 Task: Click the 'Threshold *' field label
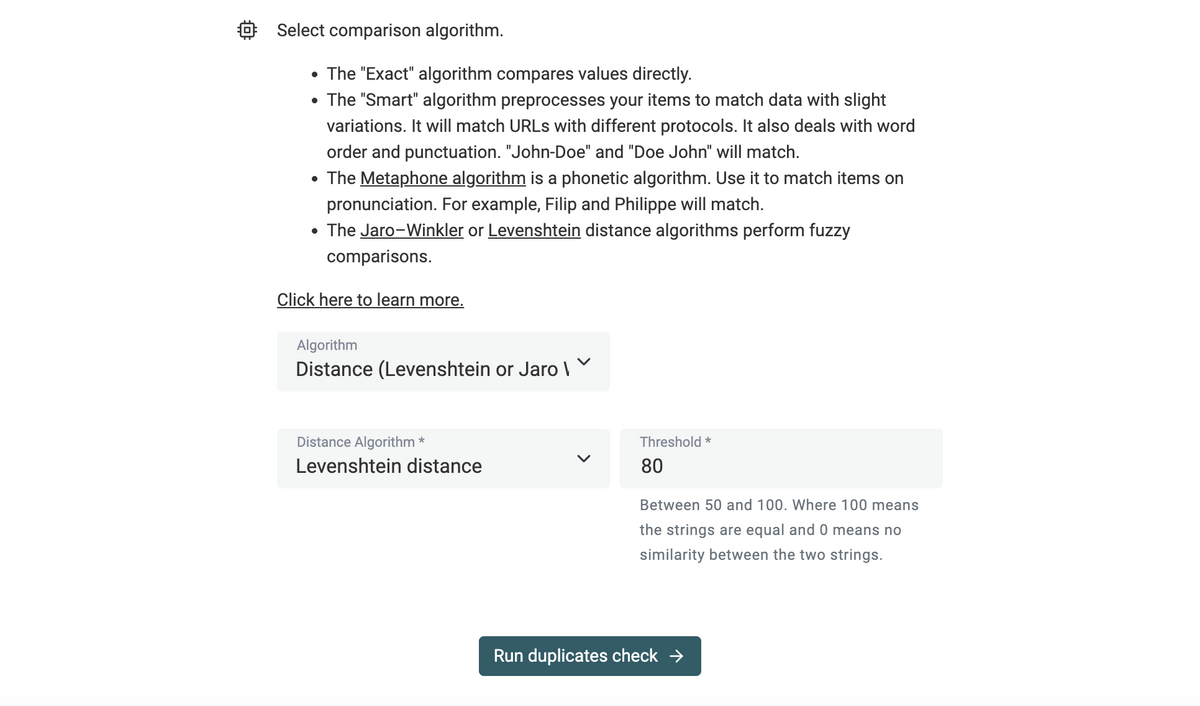click(x=675, y=442)
